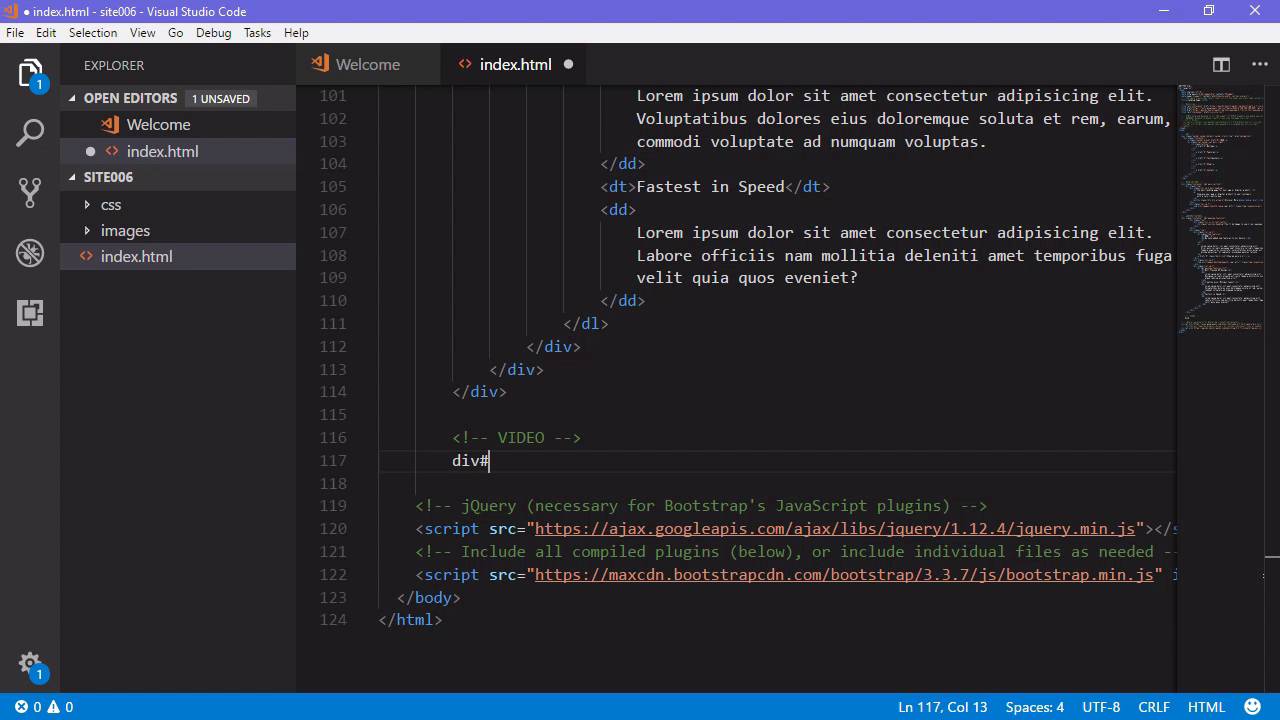Click the Manage gear icon
The height and width of the screenshot is (720, 1280).
(x=30, y=664)
